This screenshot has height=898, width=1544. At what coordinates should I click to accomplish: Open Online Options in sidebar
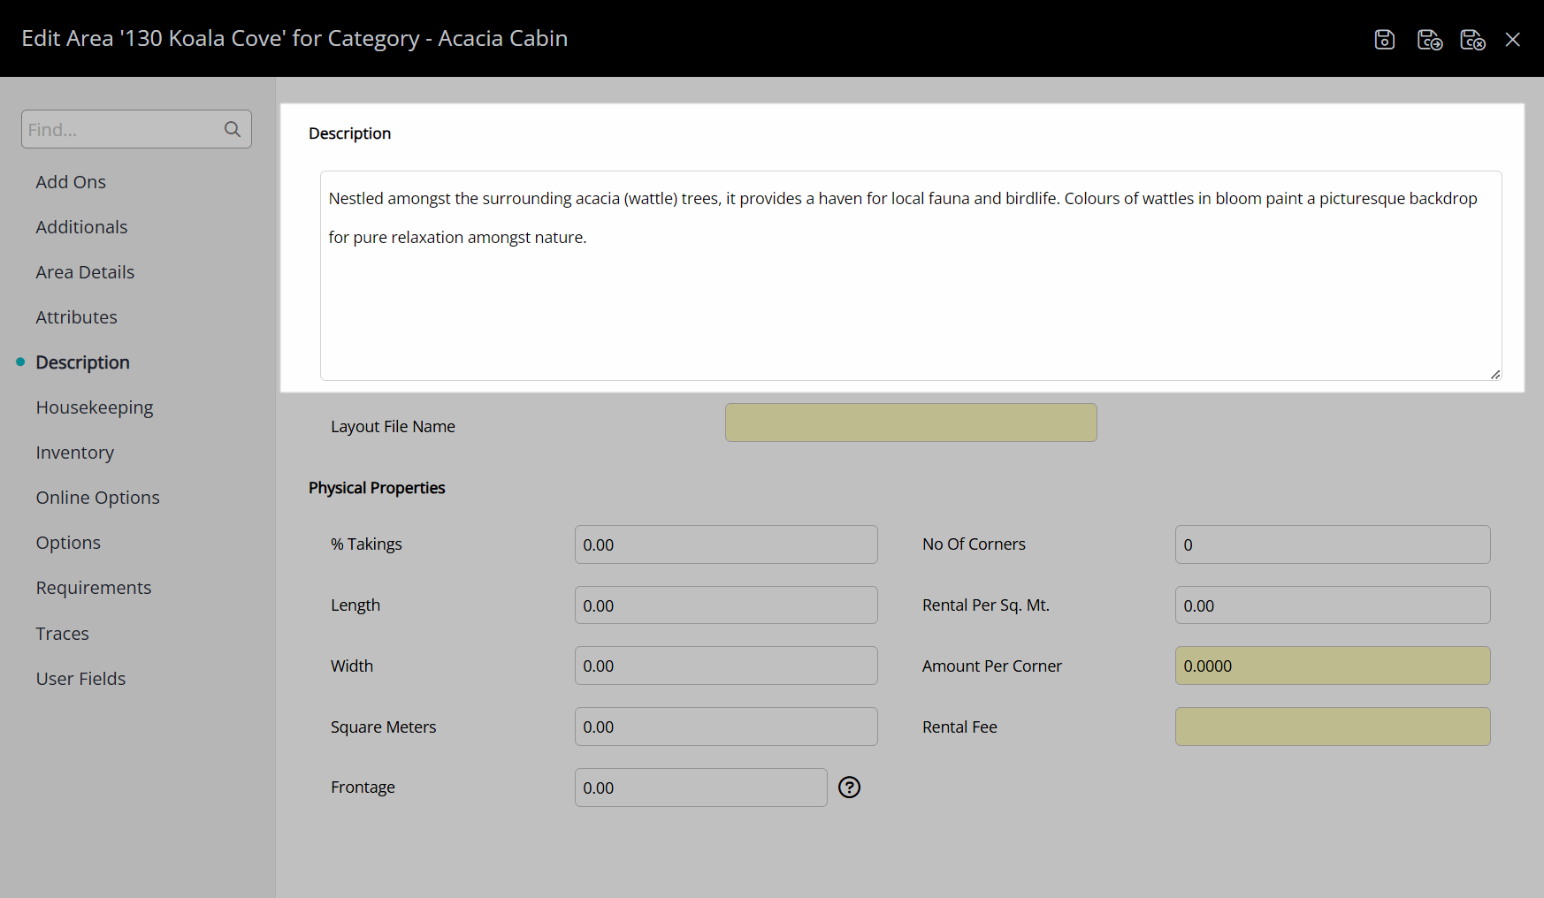pyautogui.click(x=98, y=497)
